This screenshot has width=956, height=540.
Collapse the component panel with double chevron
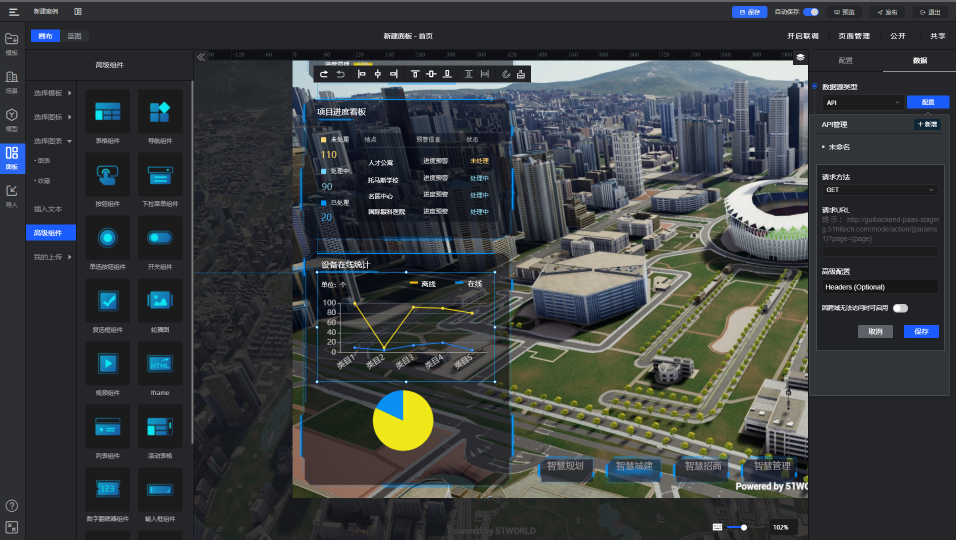click(201, 57)
